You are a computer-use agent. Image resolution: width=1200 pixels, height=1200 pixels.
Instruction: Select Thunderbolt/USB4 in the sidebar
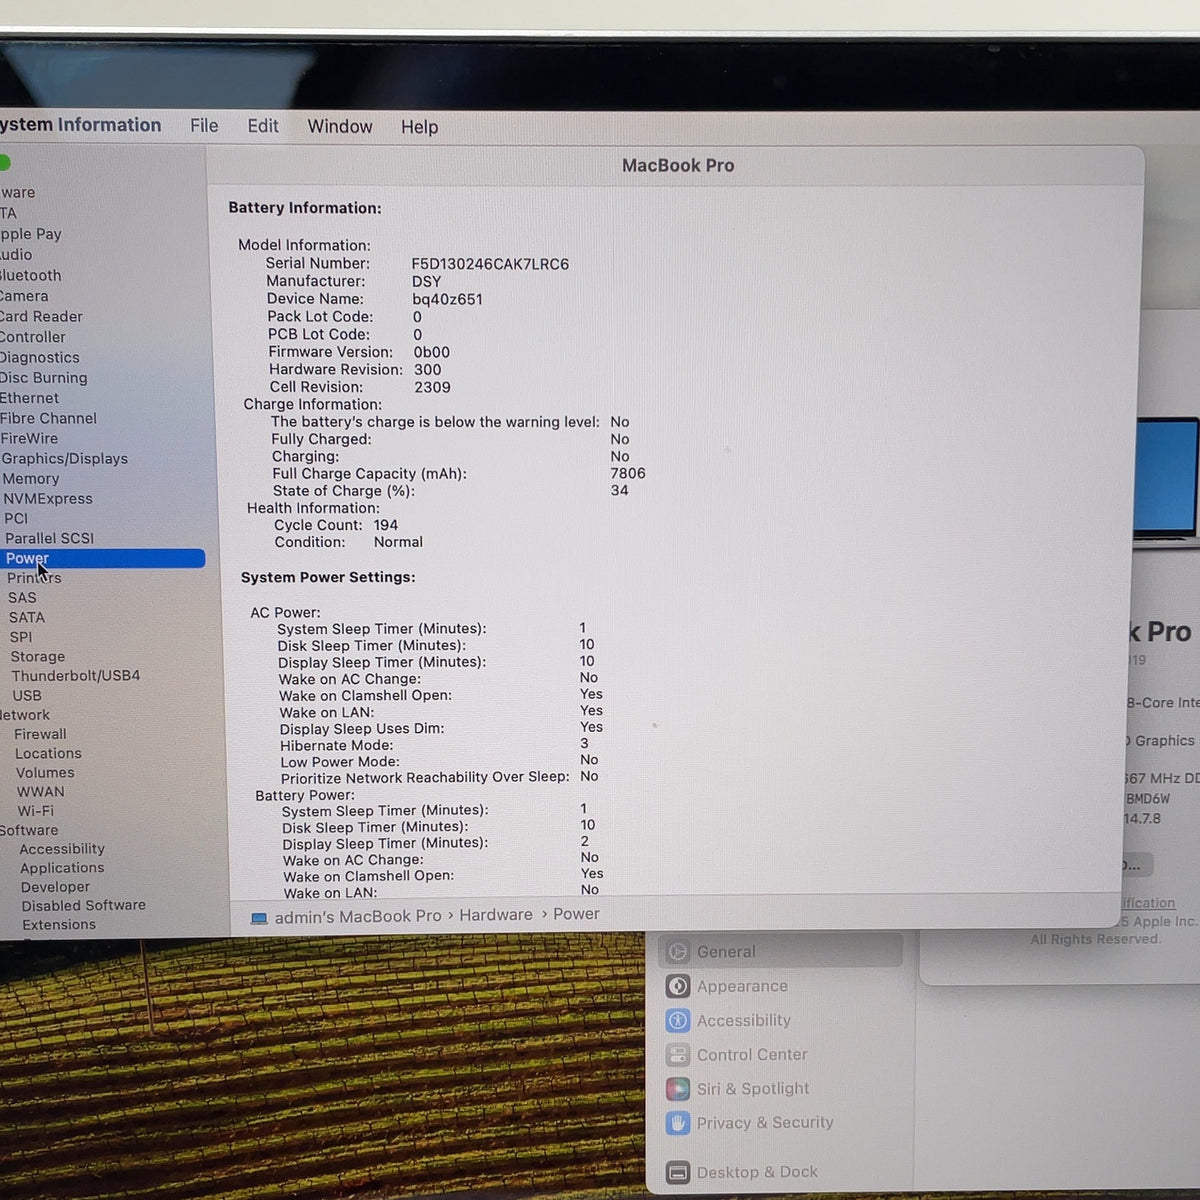tap(76, 676)
